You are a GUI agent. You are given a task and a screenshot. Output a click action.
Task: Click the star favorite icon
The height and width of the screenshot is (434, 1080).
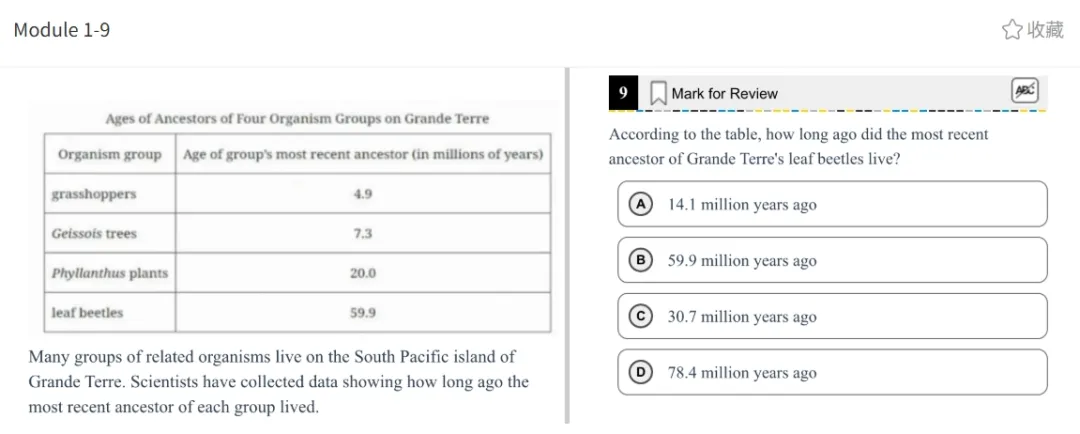coord(1012,30)
